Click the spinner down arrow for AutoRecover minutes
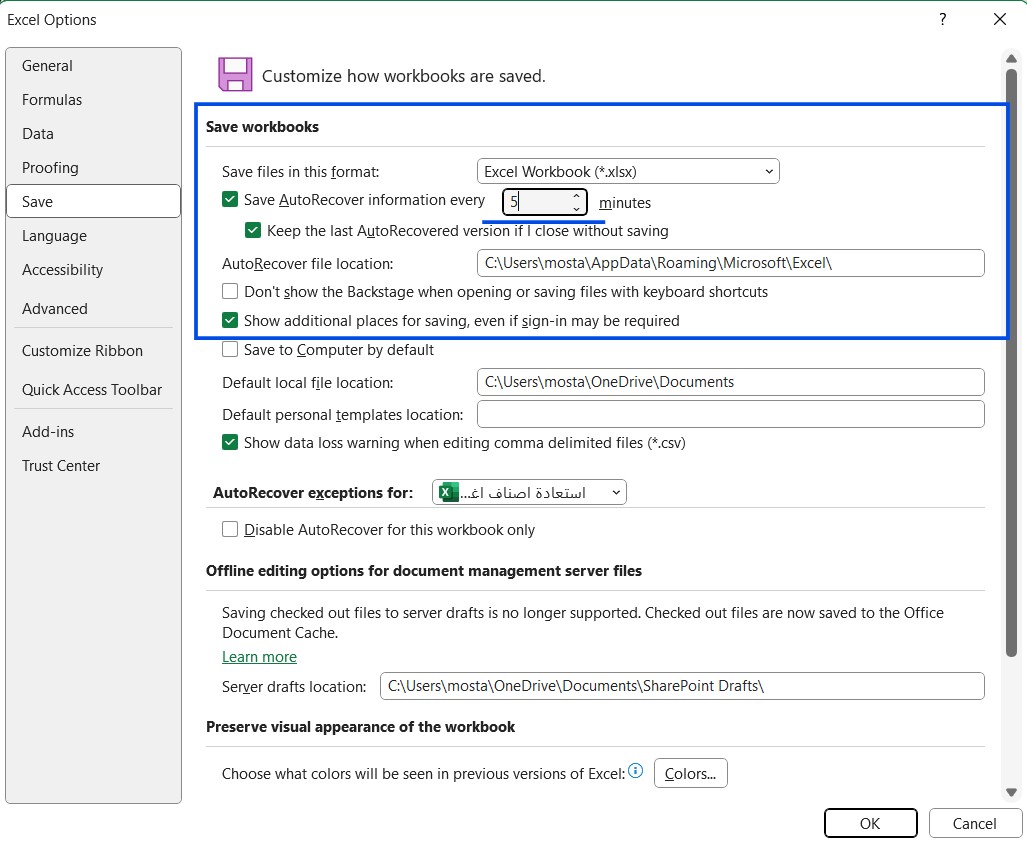The width and height of the screenshot is (1027, 842). pyautogui.click(x=576, y=208)
